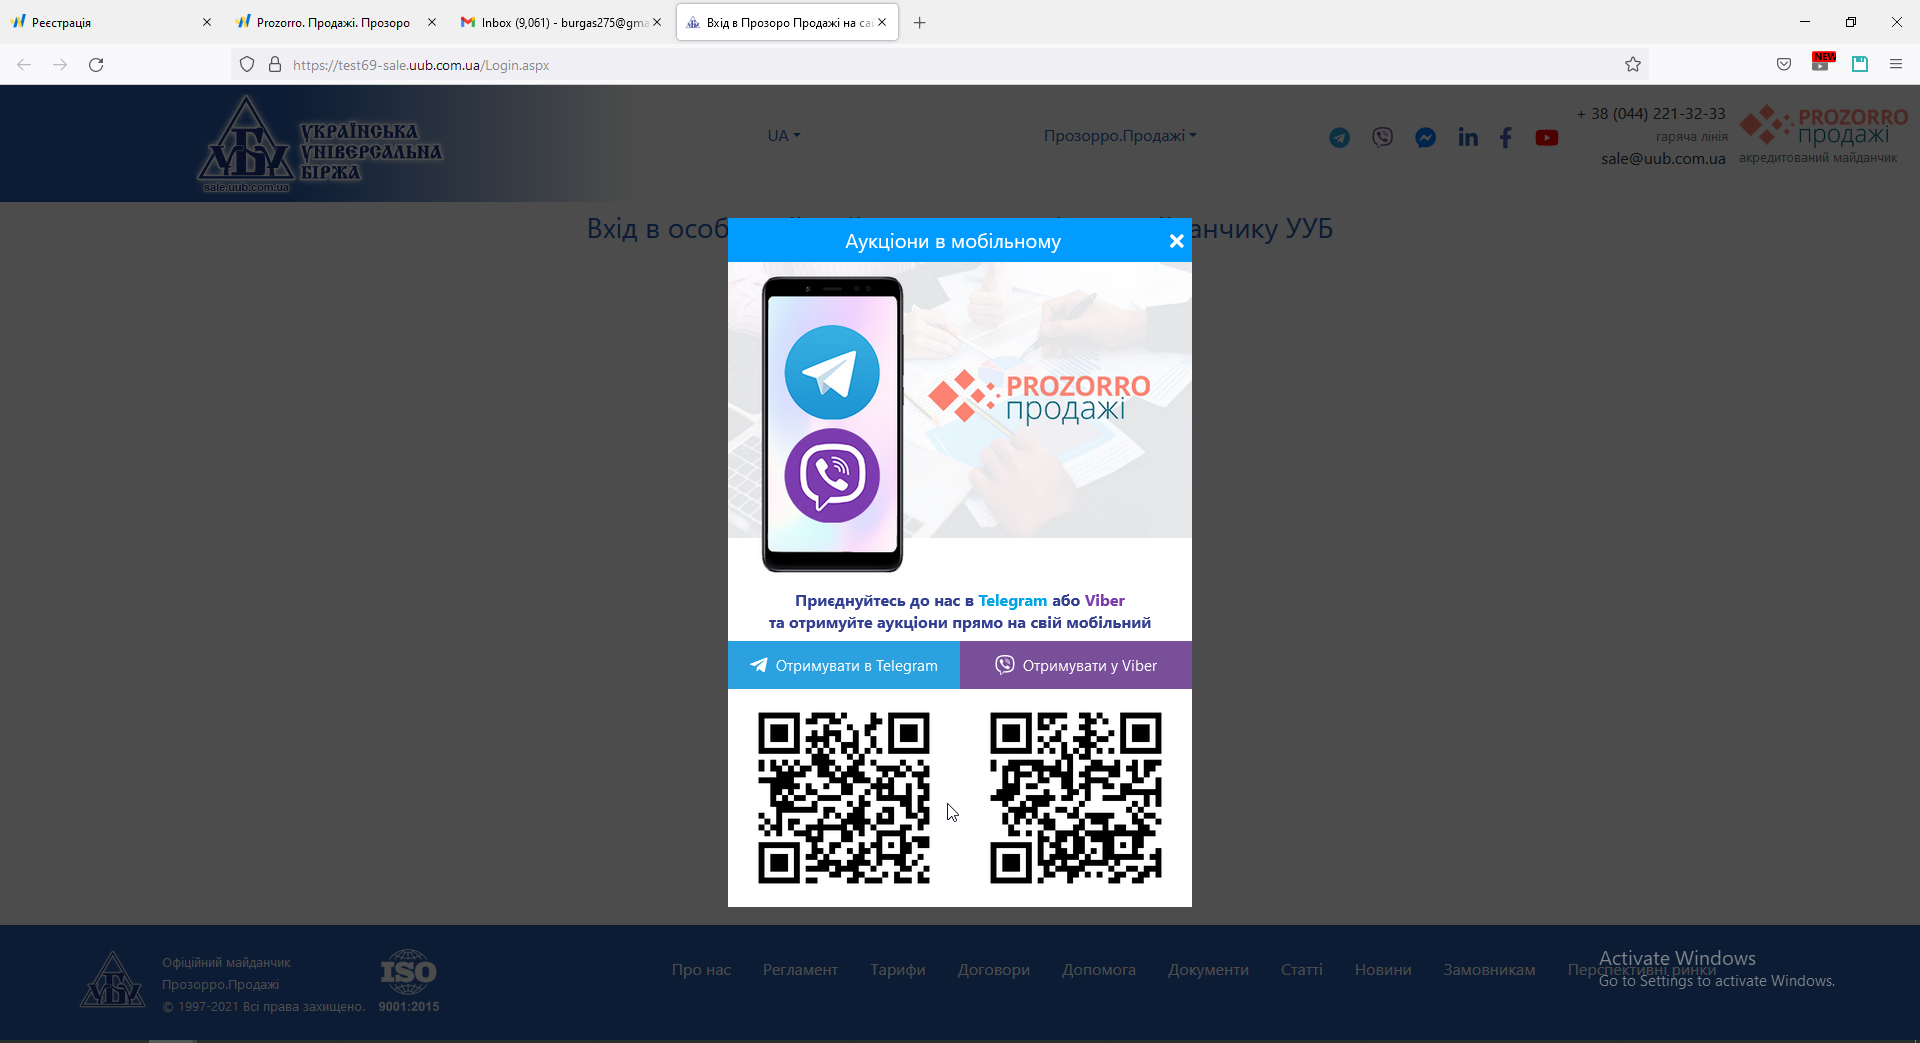The height and width of the screenshot is (1043, 1920).
Task: Open 'Договори' footer link
Action: (x=994, y=970)
